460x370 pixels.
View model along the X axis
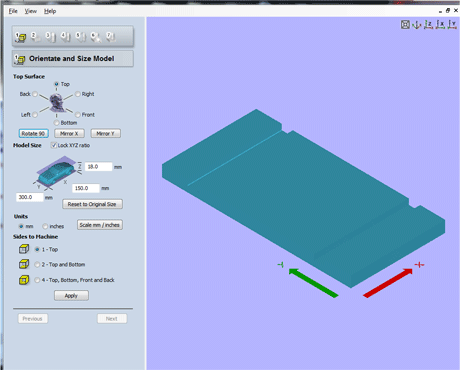[x=440, y=24]
